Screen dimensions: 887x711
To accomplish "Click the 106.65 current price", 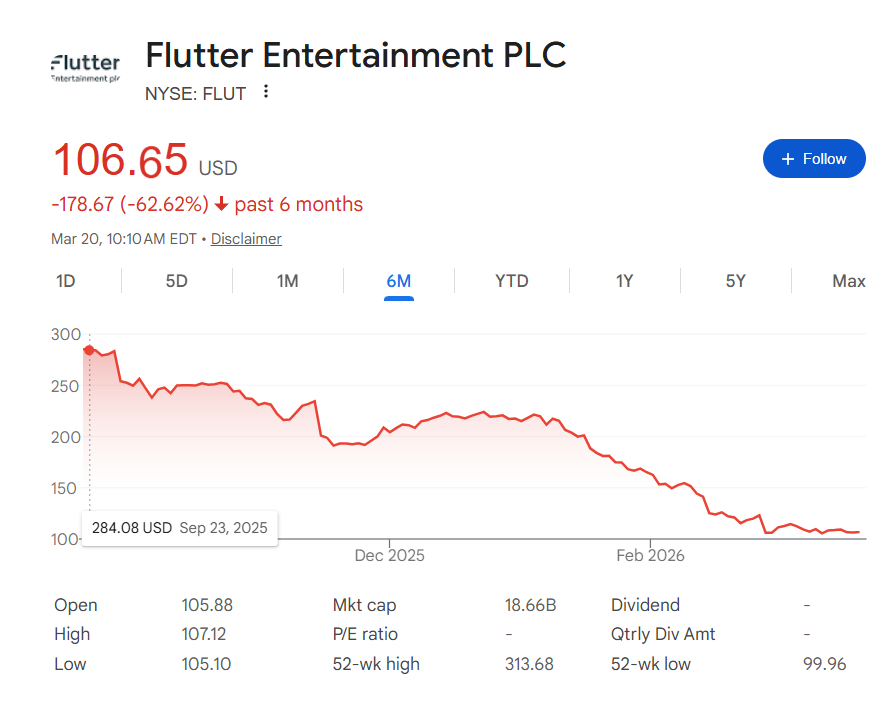I will tap(120, 161).
